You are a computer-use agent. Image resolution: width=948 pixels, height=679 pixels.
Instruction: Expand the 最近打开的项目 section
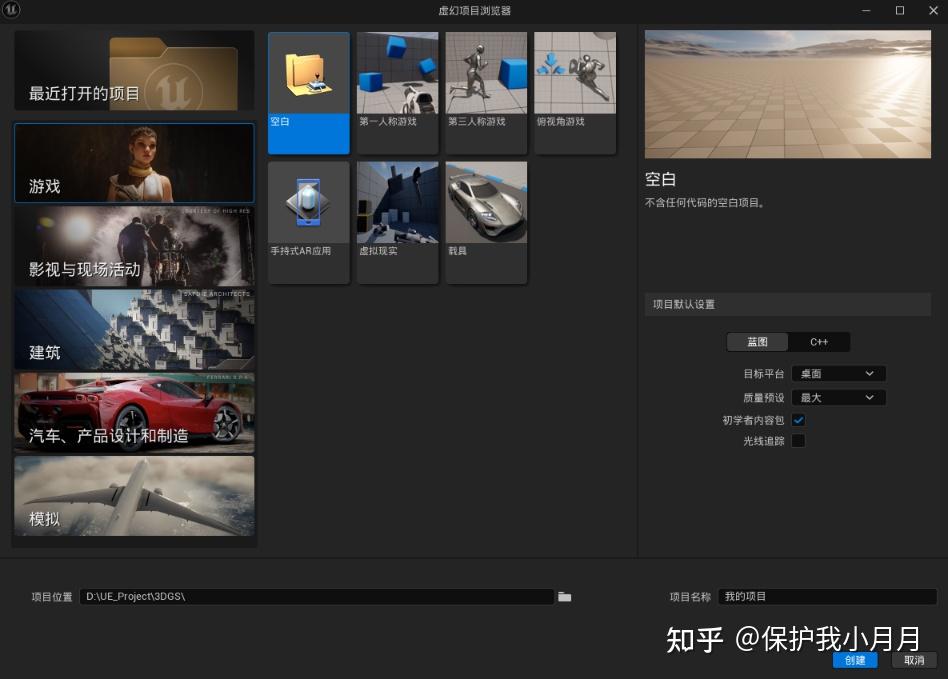[134, 70]
